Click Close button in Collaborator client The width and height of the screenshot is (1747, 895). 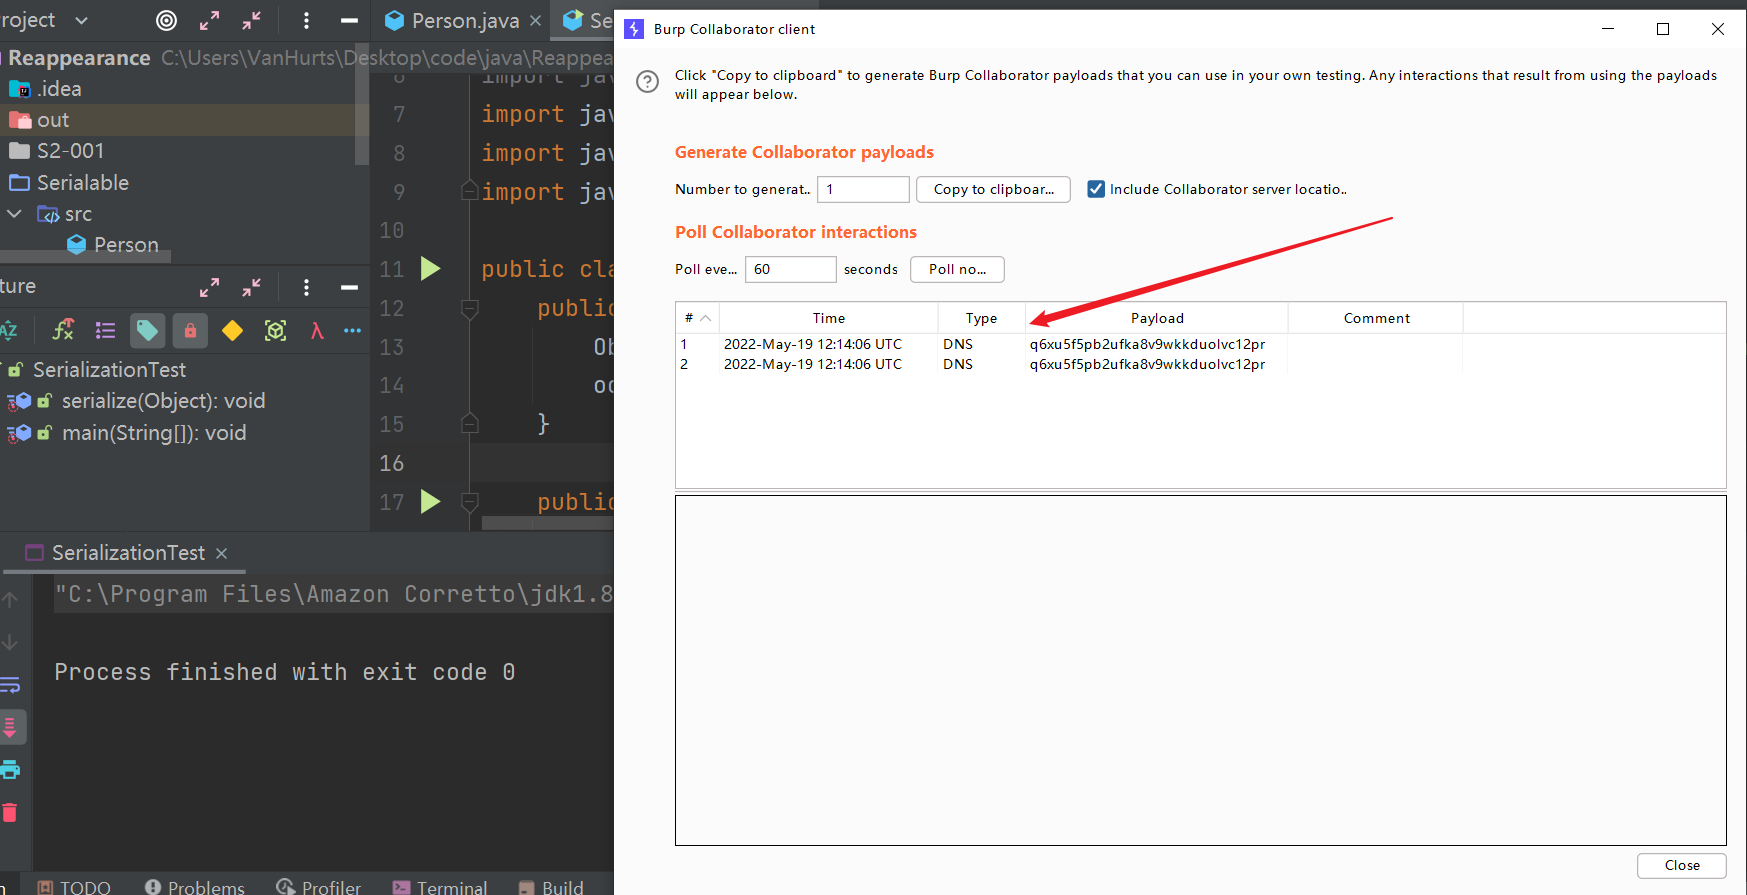click(x=1682, y=865)
